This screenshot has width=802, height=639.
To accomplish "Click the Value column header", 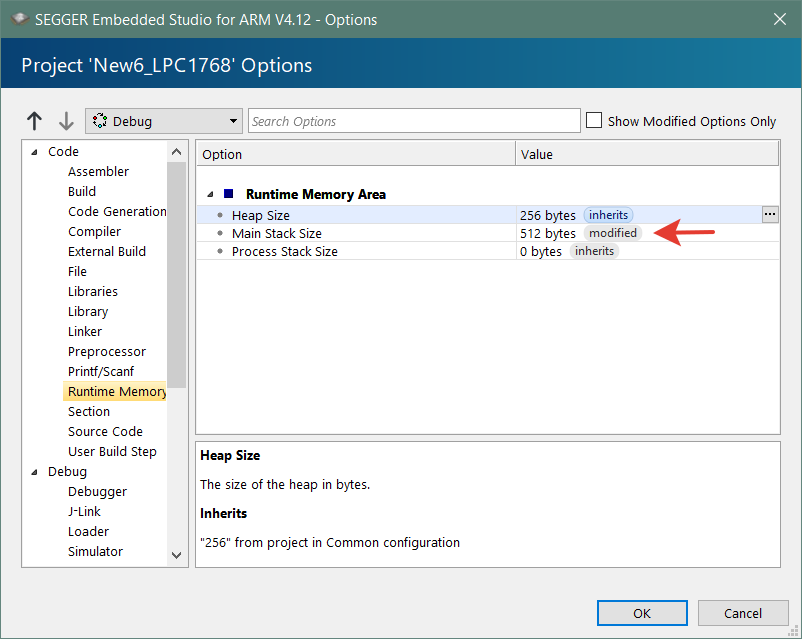I will 647,154.
